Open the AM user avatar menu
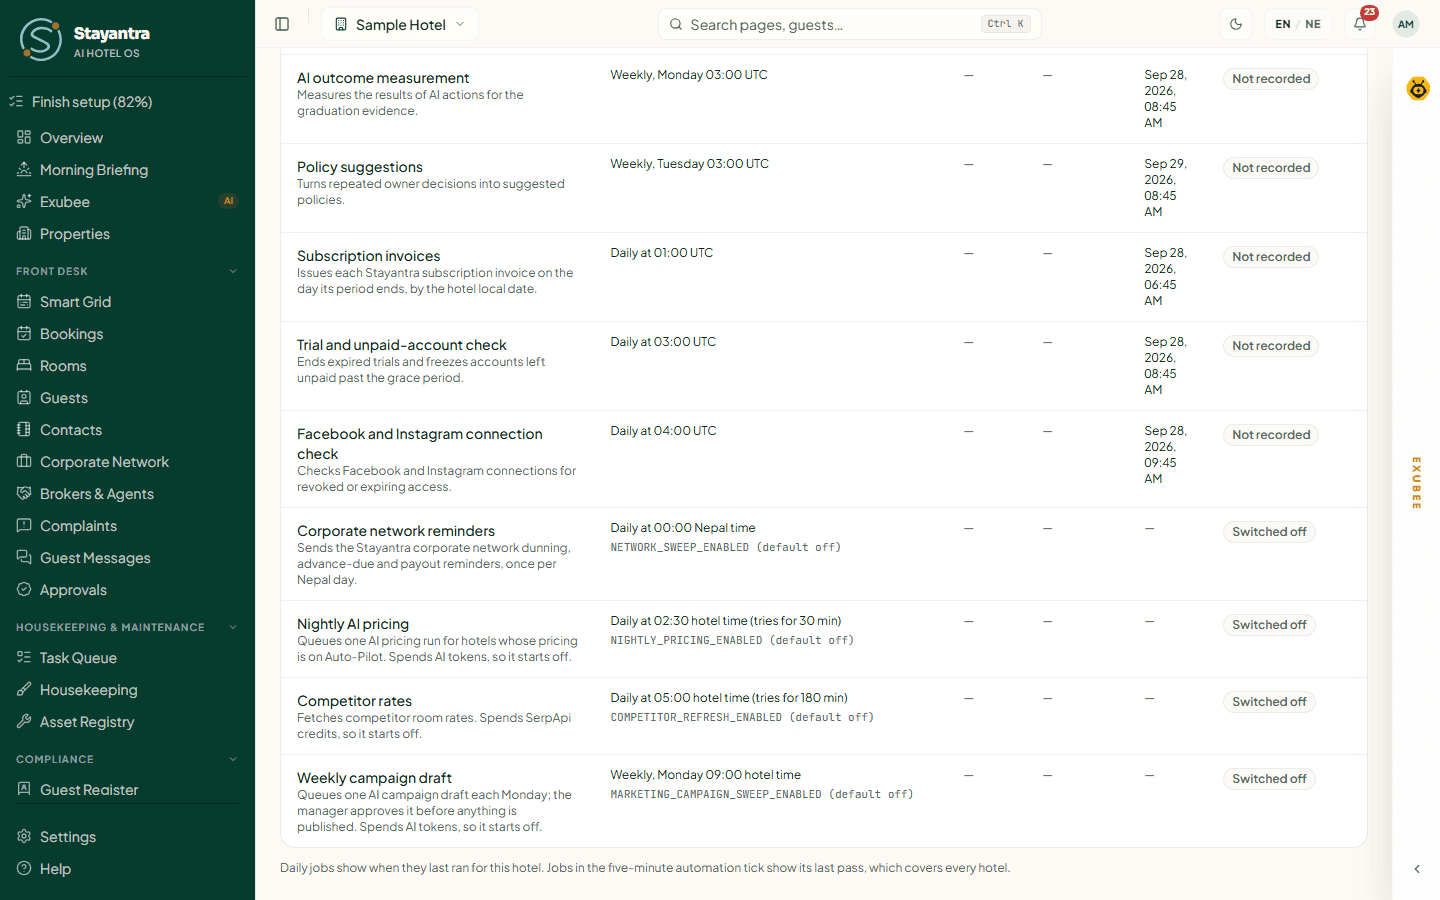This screenshot has width=1440, height=900. [x=1406, y=24]
